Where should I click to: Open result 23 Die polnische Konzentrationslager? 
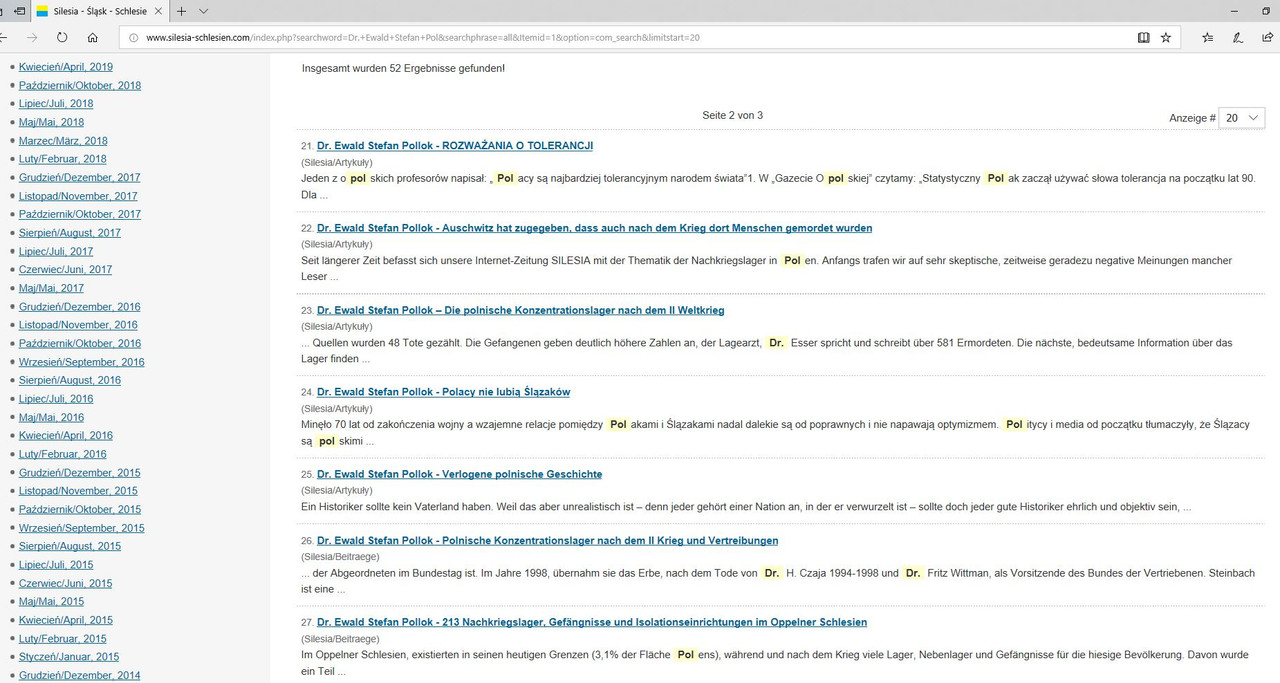click(520, 310)
